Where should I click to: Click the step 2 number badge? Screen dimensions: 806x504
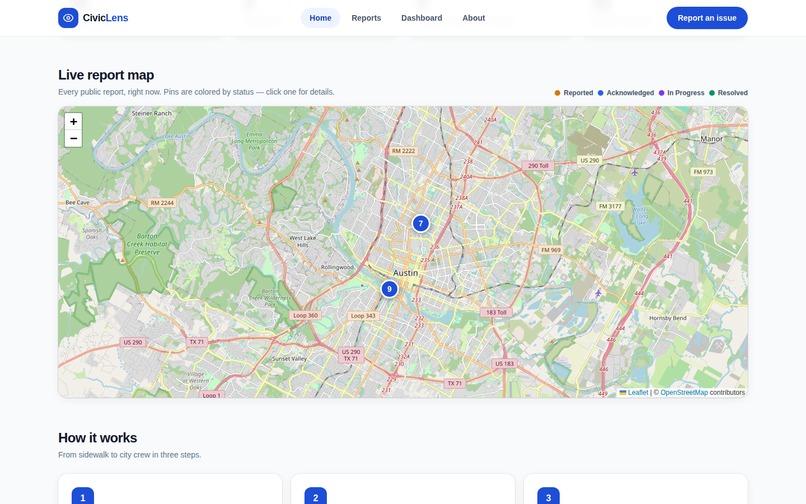point(316,497)
